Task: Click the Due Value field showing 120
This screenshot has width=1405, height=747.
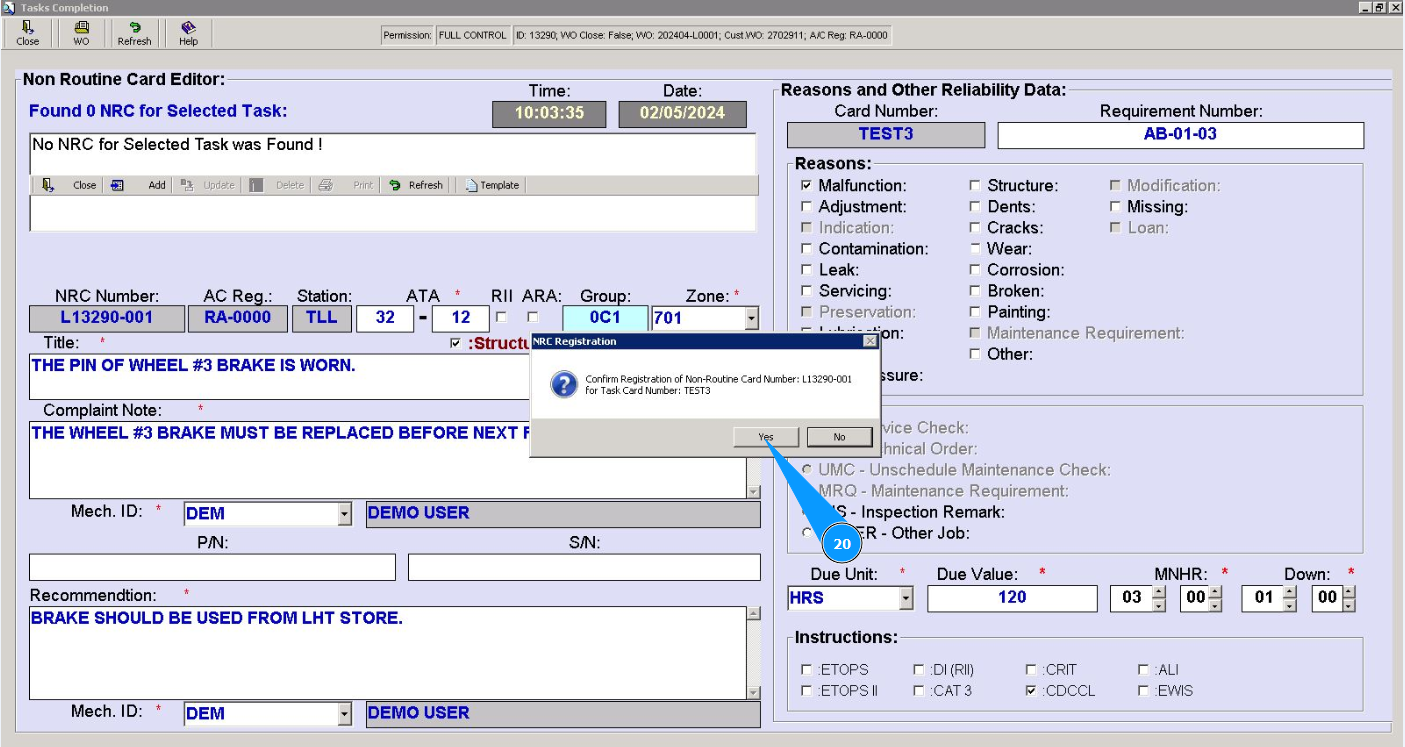Action: [1011, 598]
